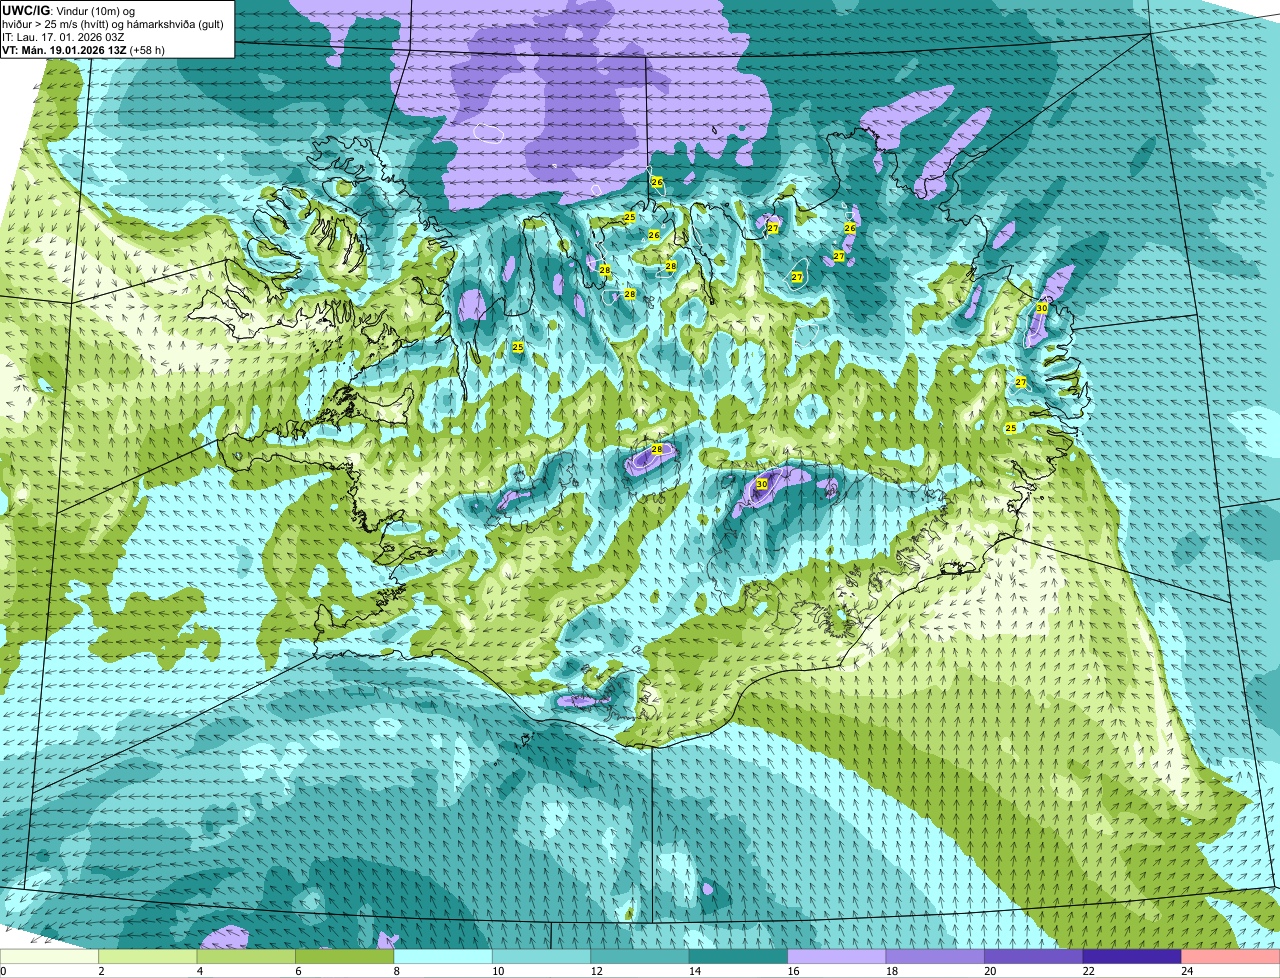Screen dimensions: 1280x978
Task: Click the 12–14 m/s medium teal legend swatch
Action: point(640,957)
